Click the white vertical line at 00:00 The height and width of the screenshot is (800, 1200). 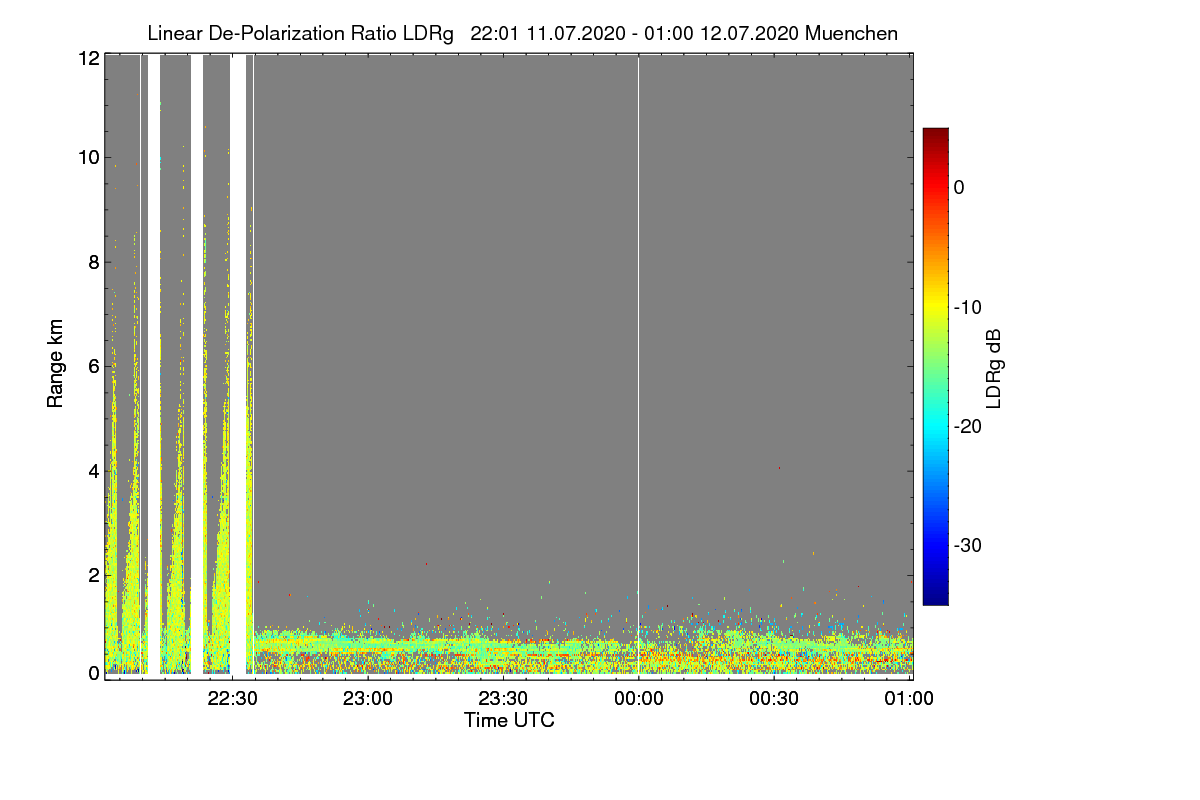point(639,365)
